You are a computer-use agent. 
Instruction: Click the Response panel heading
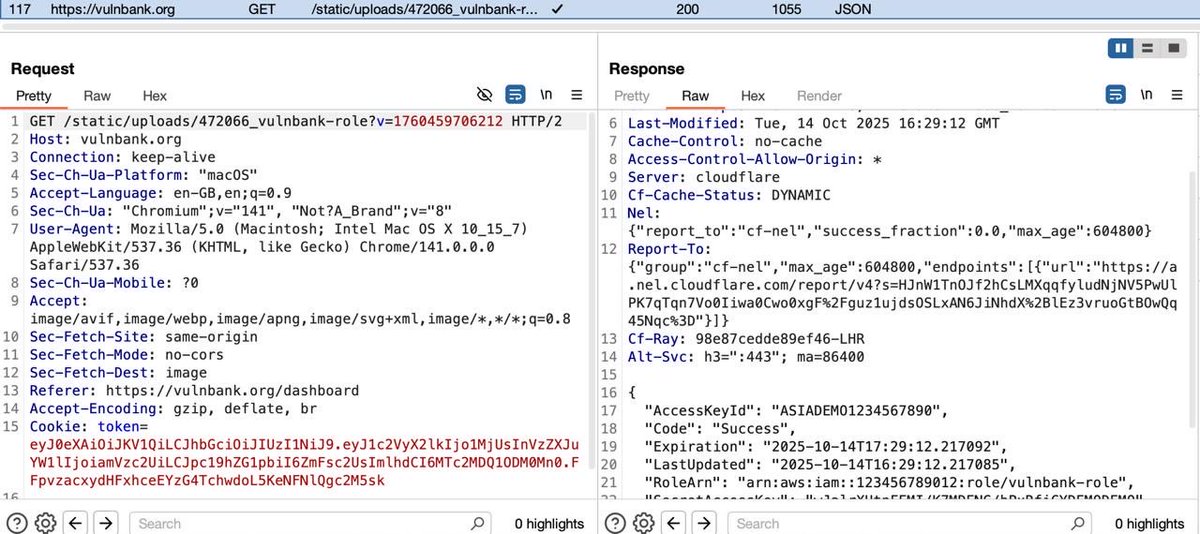pyautogui.click(x=647, y=69)
